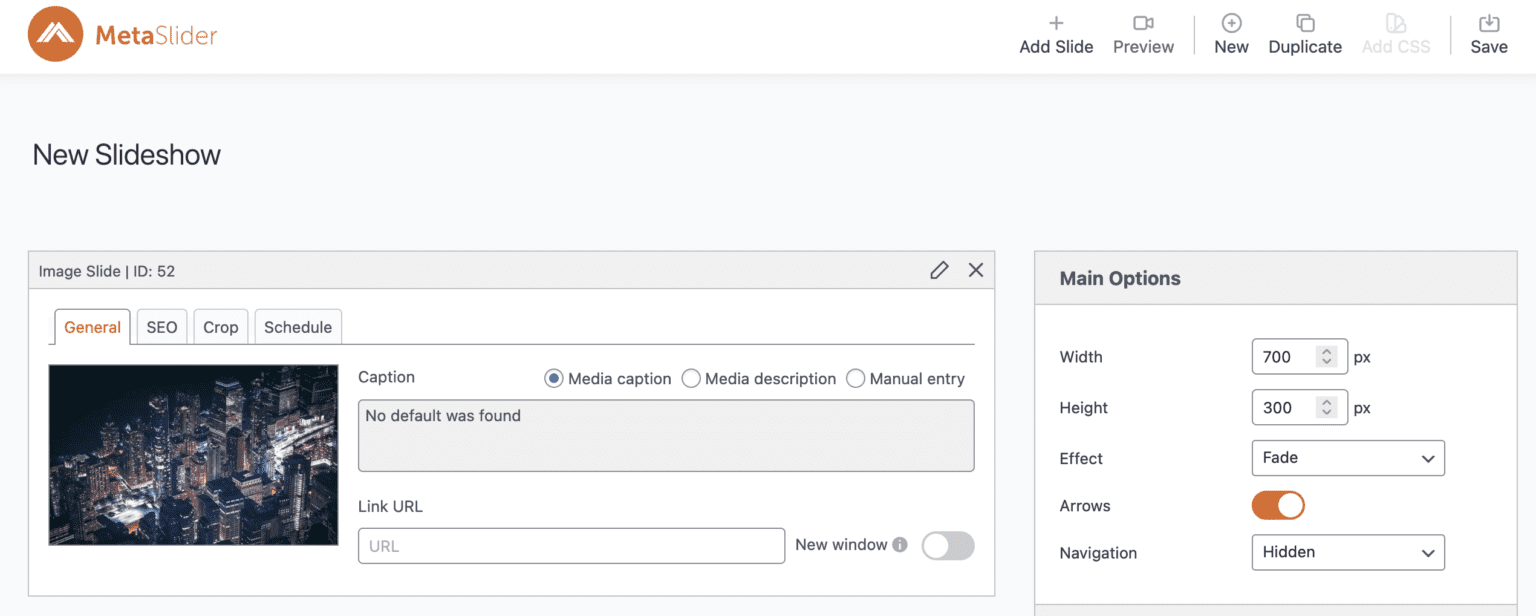
Task: Select the Media description caption option
Action: (x=691, y=378)
